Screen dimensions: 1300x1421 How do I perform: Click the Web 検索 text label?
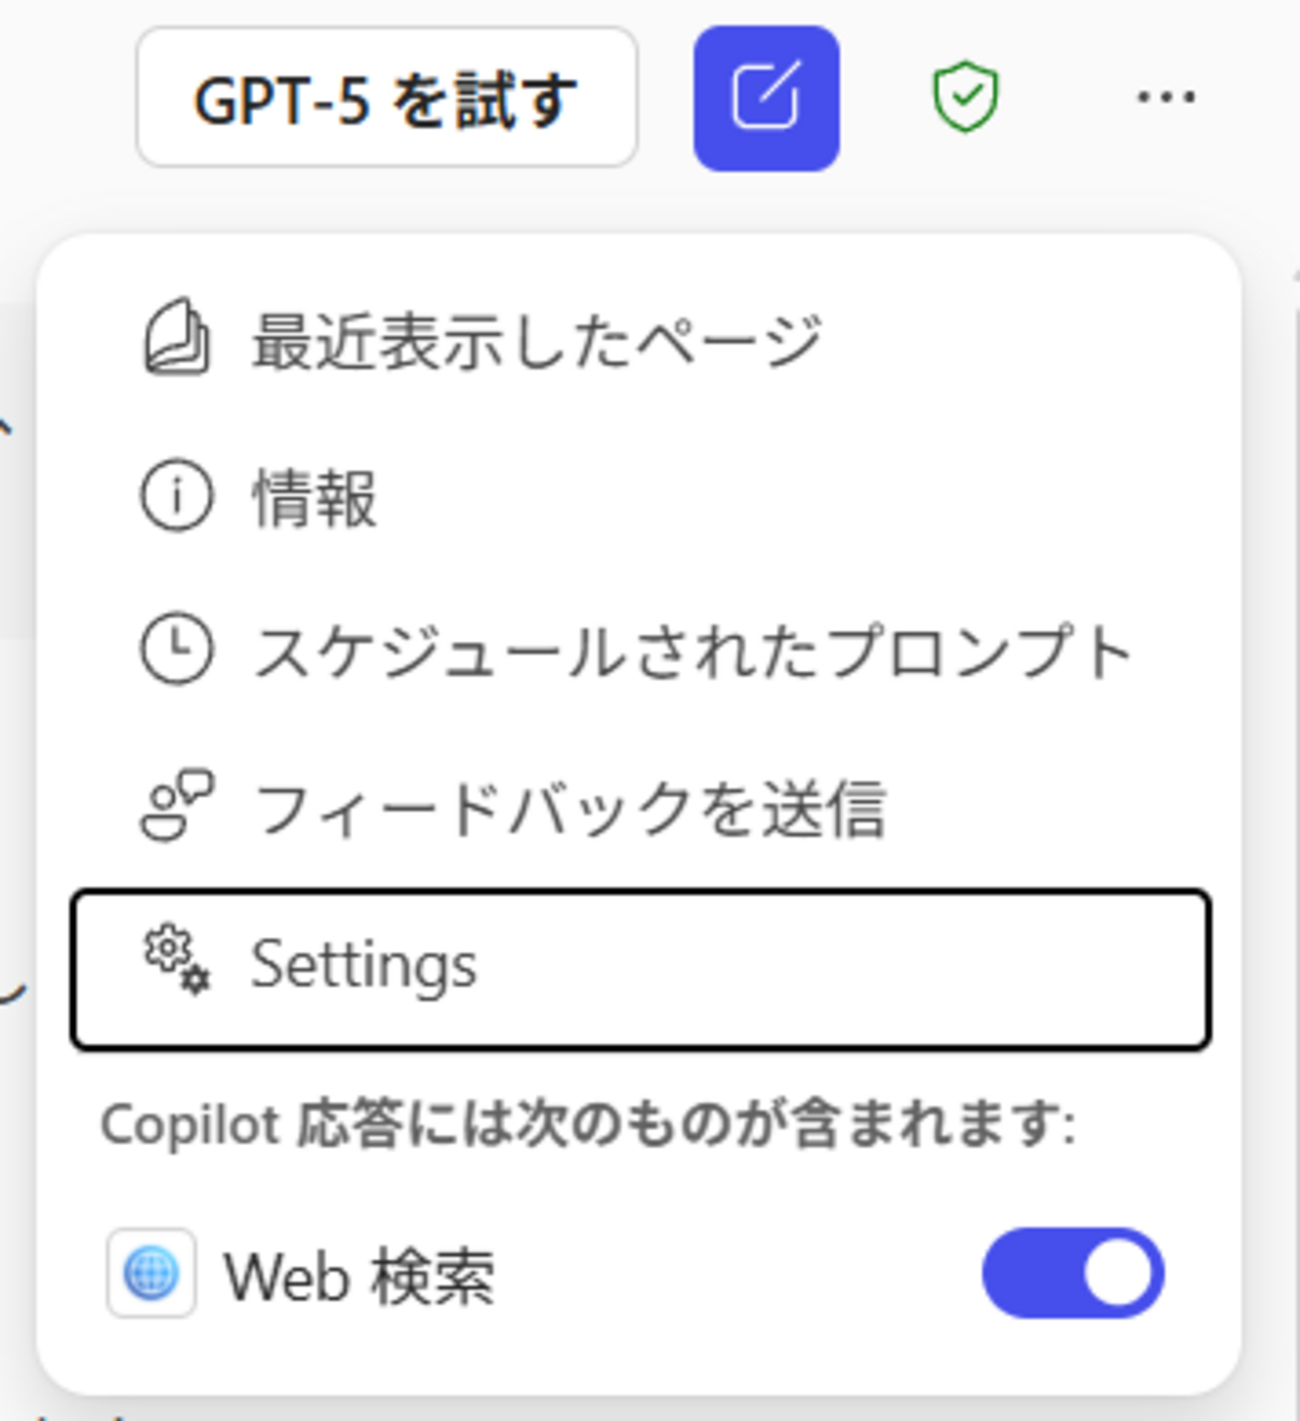(359, 1277)
